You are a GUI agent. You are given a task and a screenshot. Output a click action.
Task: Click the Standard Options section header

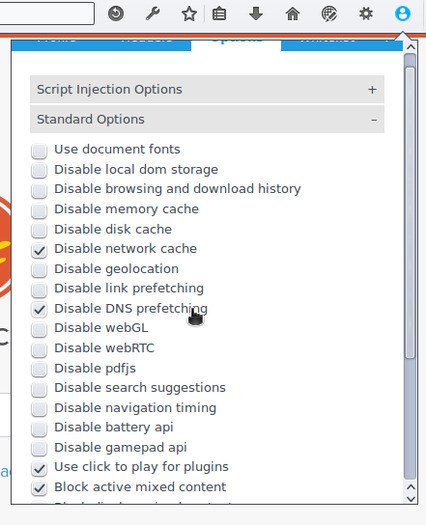click(x=207, y=120)
